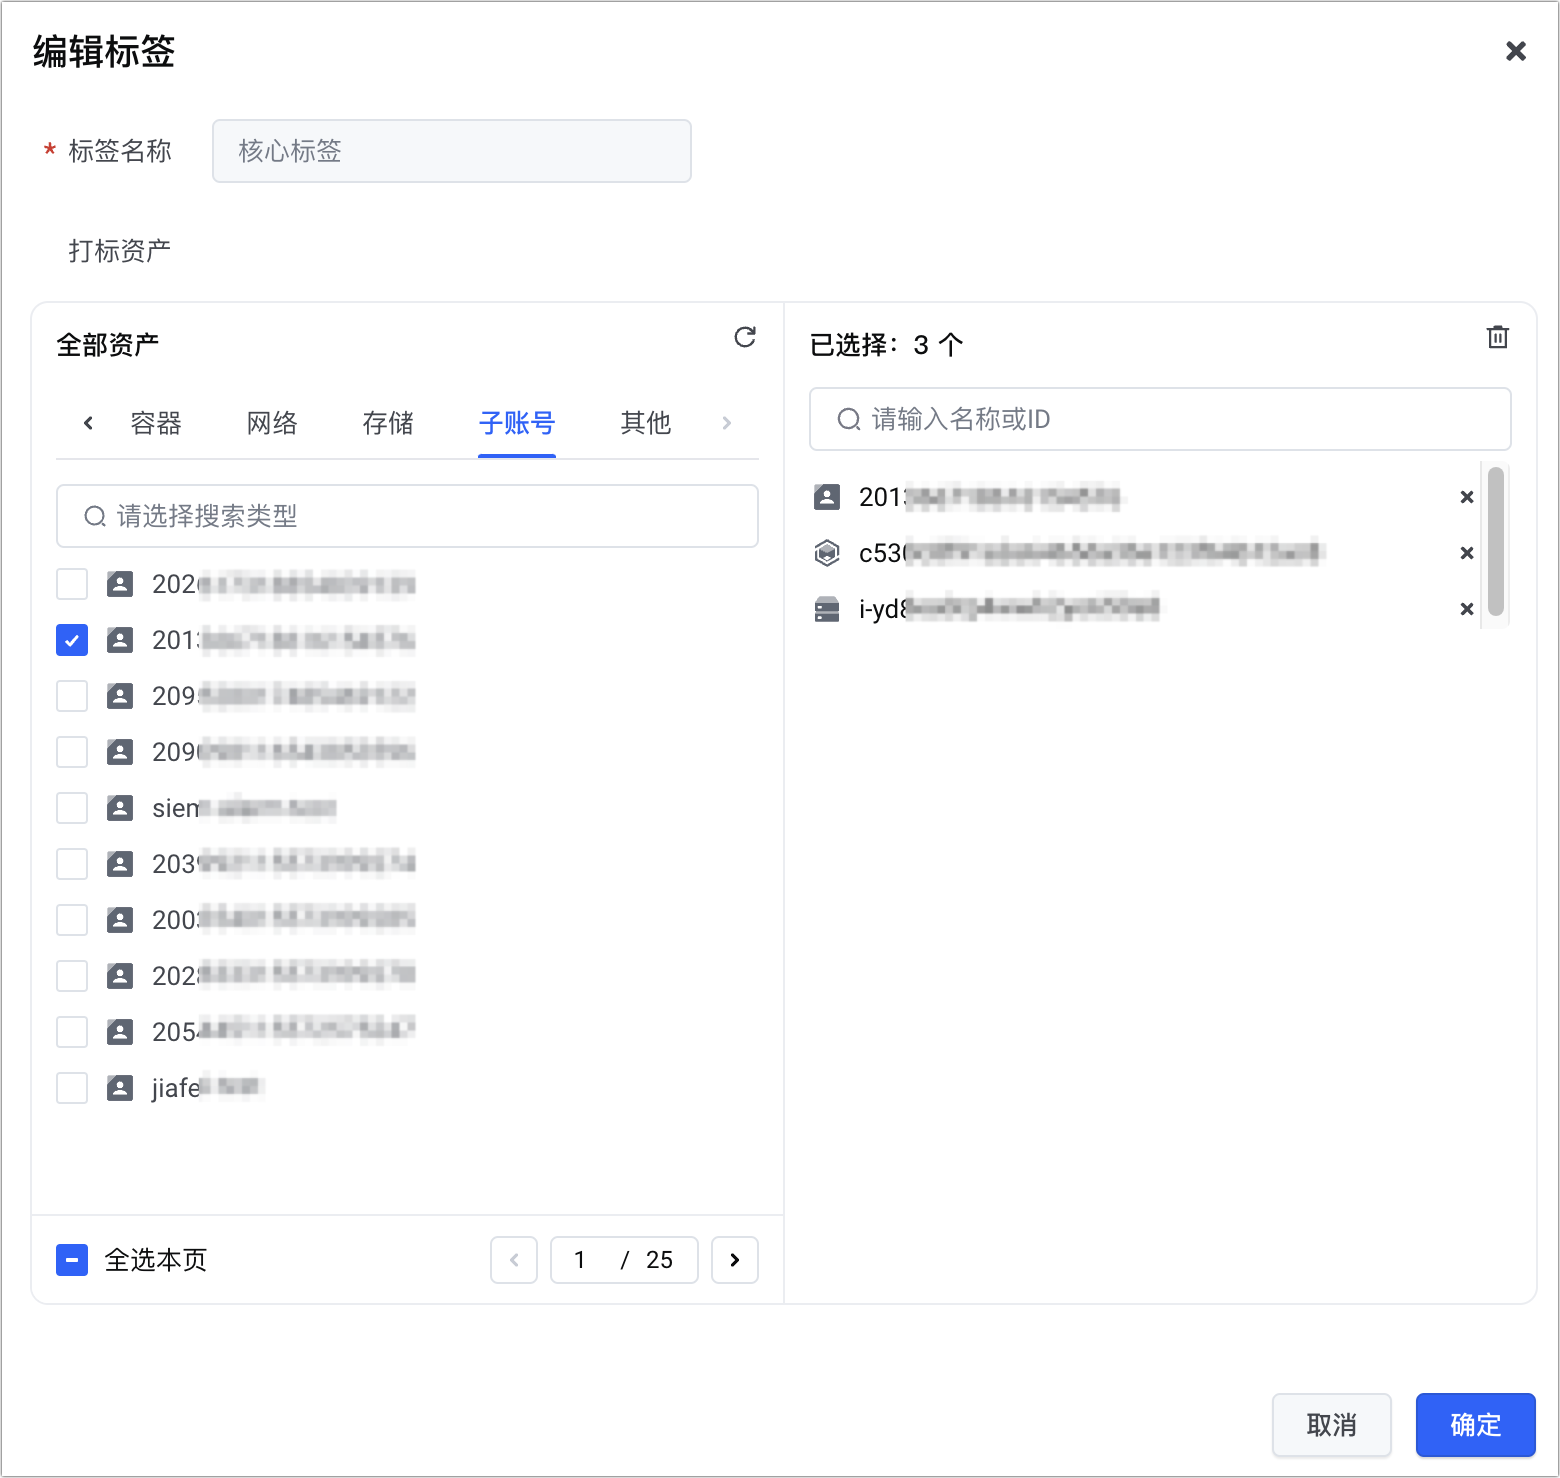The image size is (1560, 1478).
Task: Select the 子账号 tab
Action: [517, 423]
